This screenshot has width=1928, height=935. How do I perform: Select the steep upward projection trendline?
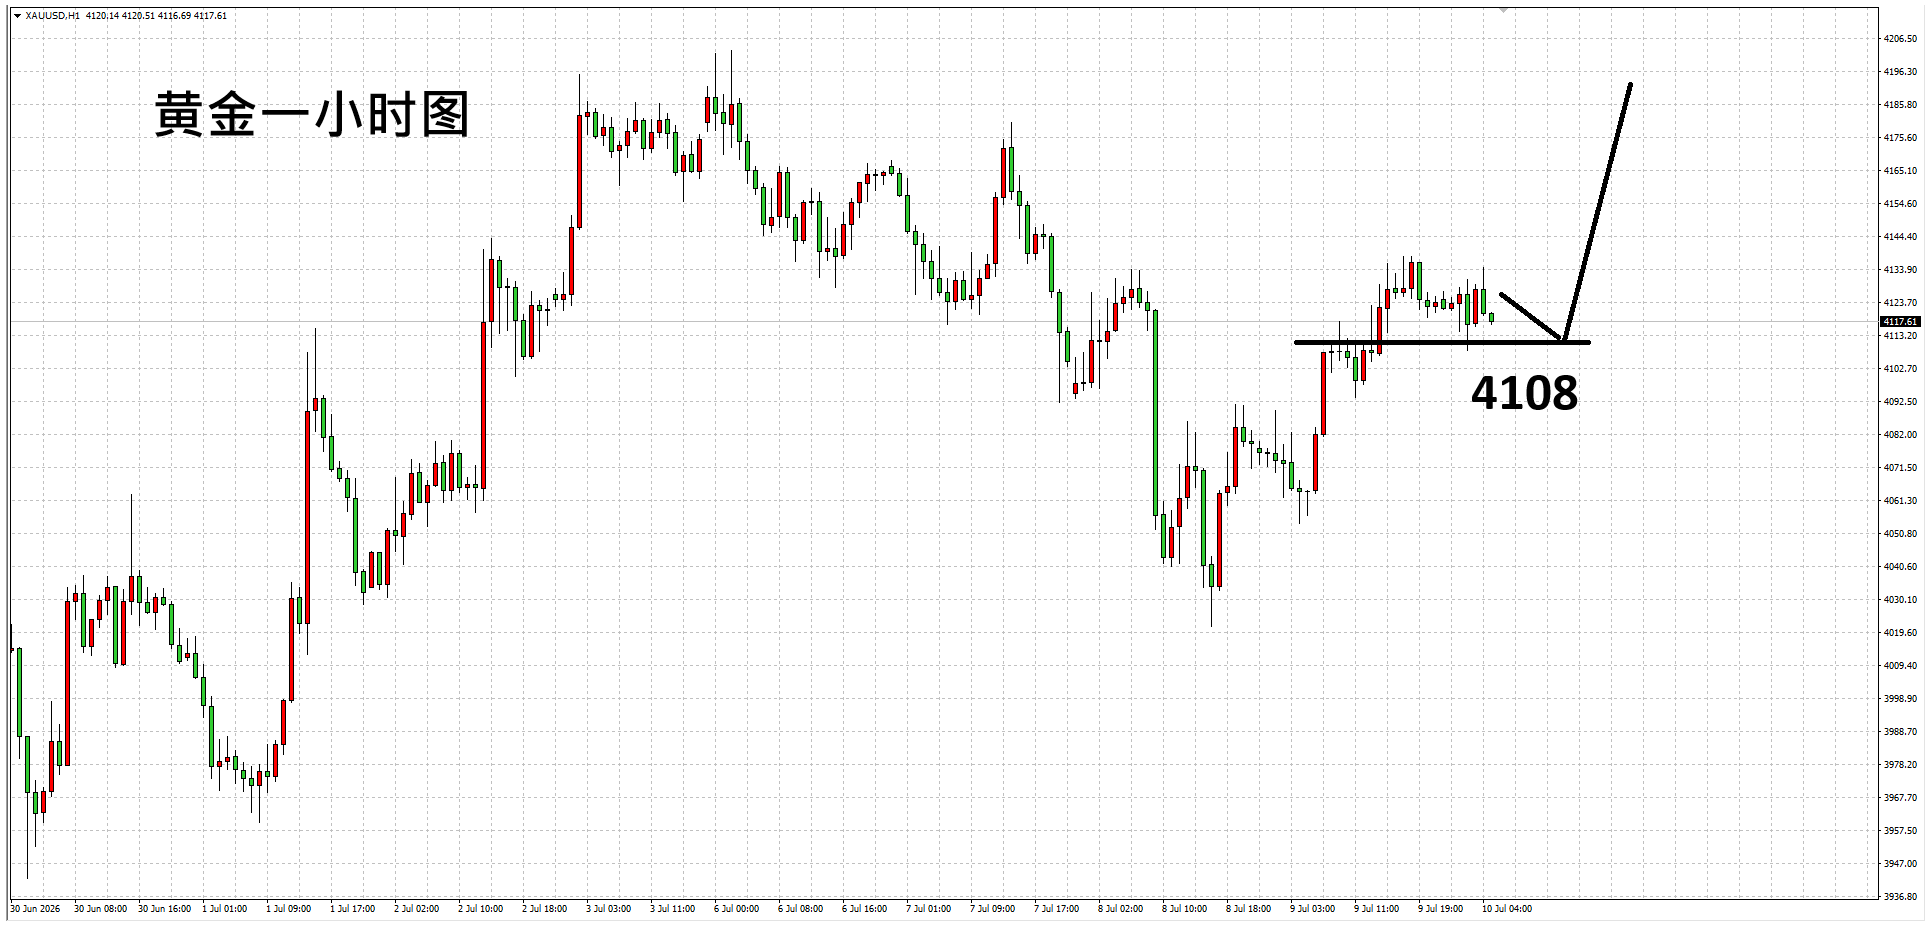pos(1598,212)
